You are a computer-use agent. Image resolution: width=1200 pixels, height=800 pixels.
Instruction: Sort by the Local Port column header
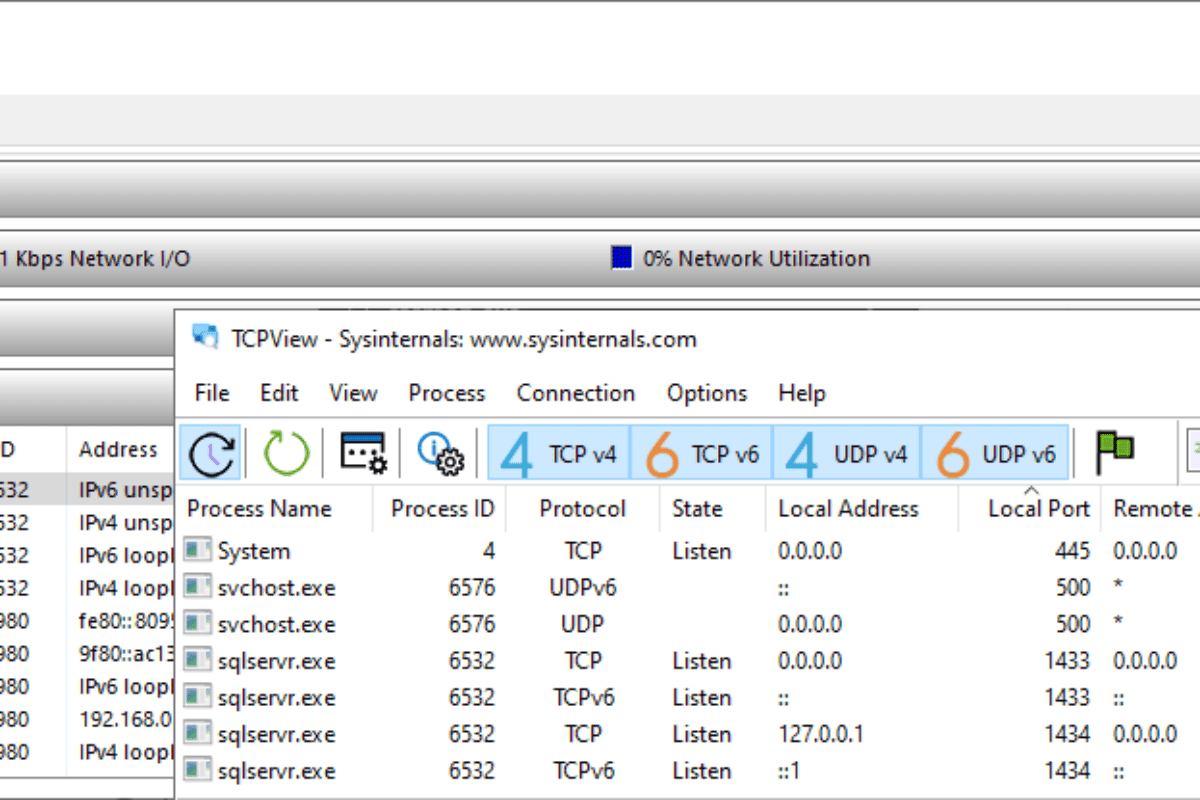pyautogui.click(x=1038, y=508)
